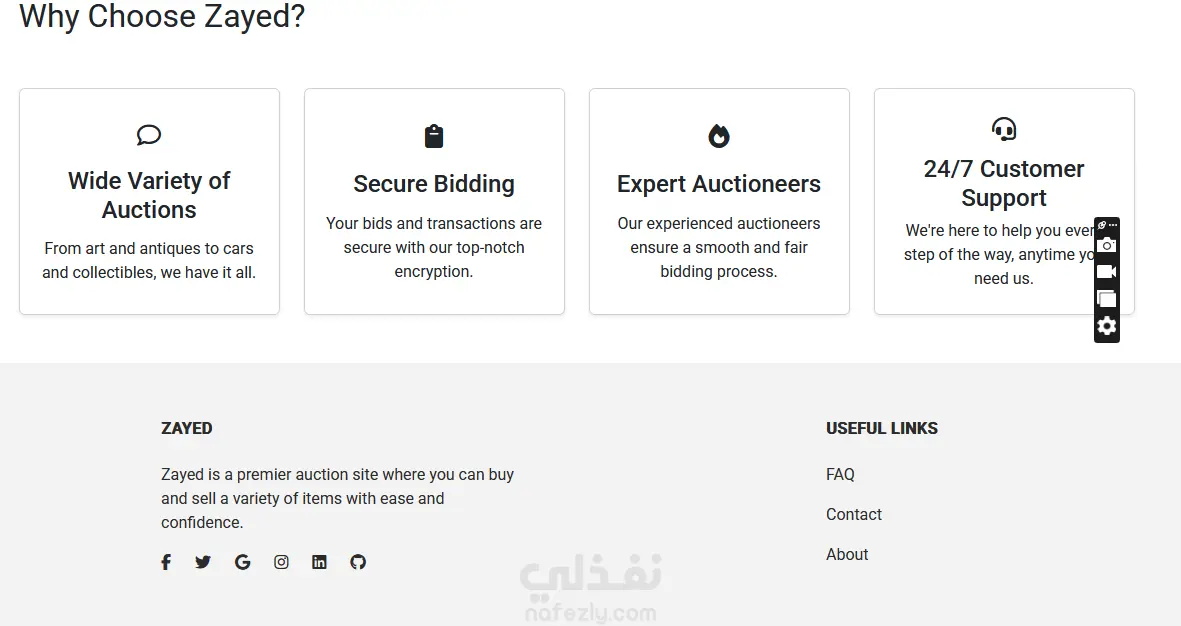Screen dimensions: 1181x626
Task: Visit the Instagram icon link
Action: 281,562
